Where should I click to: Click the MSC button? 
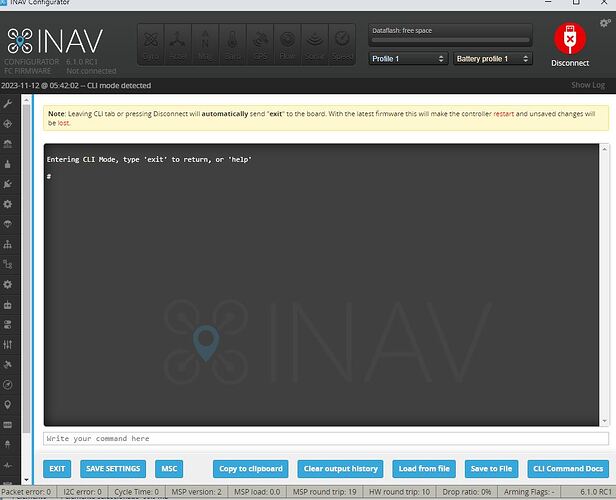coord(169,469)
